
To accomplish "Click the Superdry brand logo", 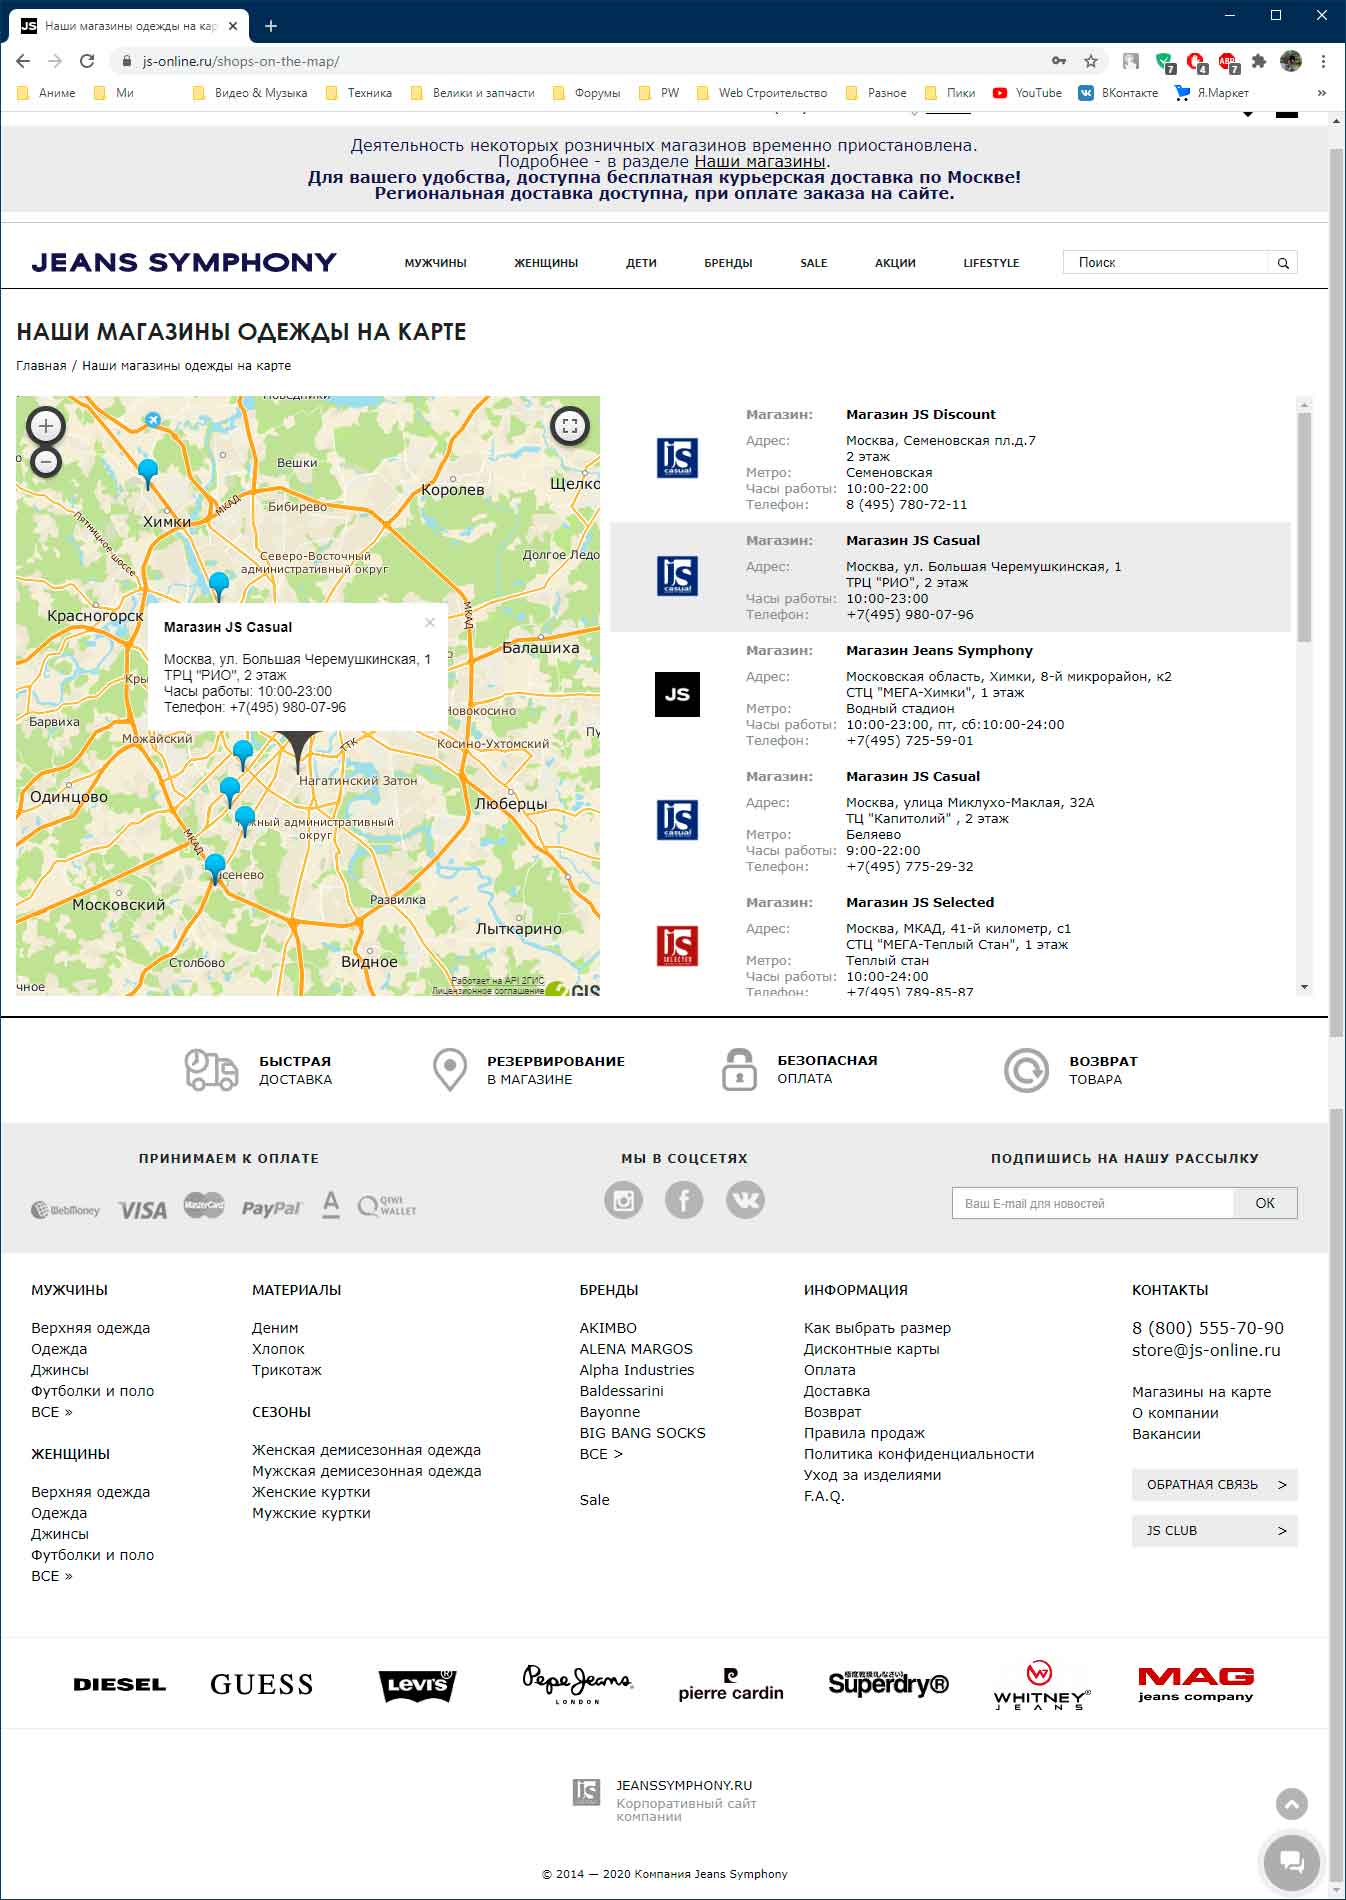I will [888, 1684].
